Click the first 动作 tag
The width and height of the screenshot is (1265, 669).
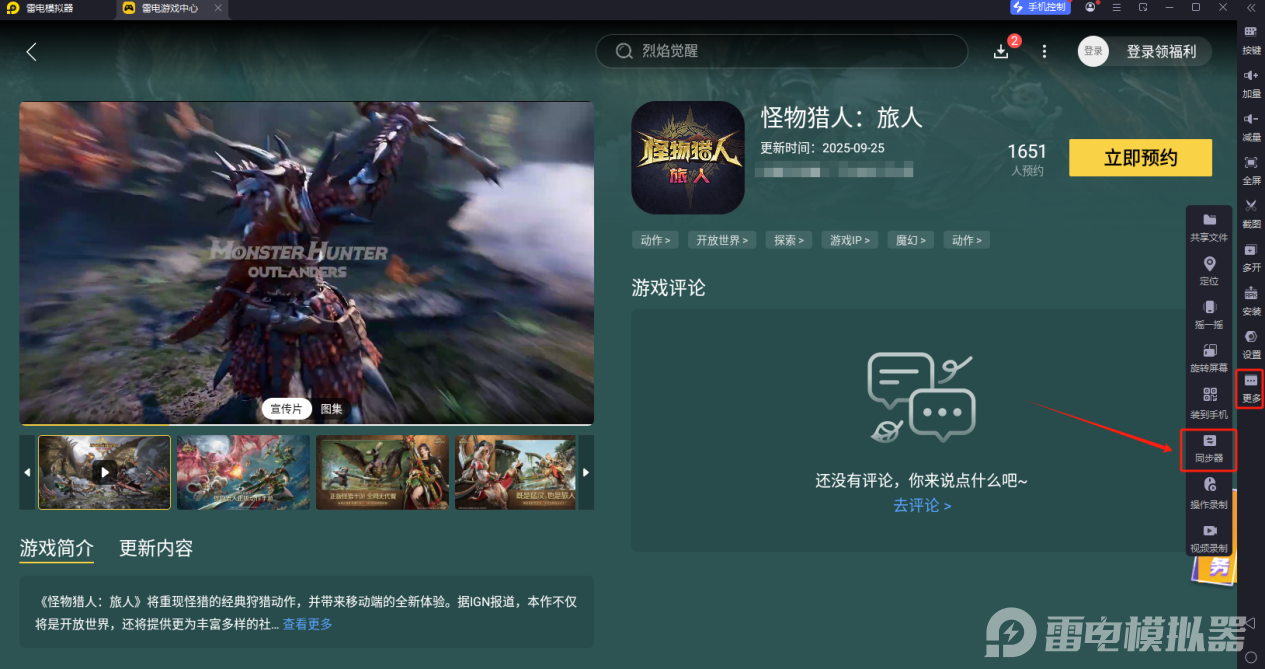click(656, 240)
